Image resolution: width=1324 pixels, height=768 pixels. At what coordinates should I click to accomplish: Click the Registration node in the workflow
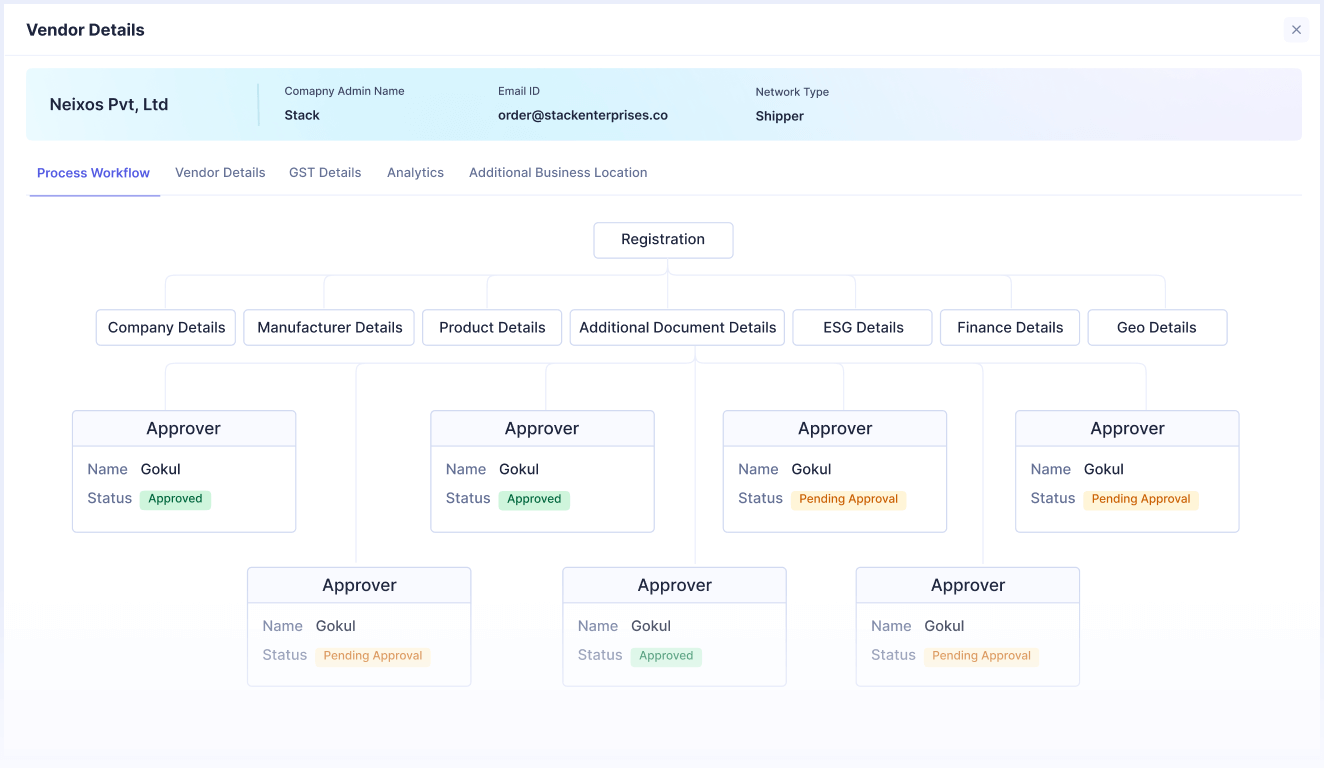[663, 240]
